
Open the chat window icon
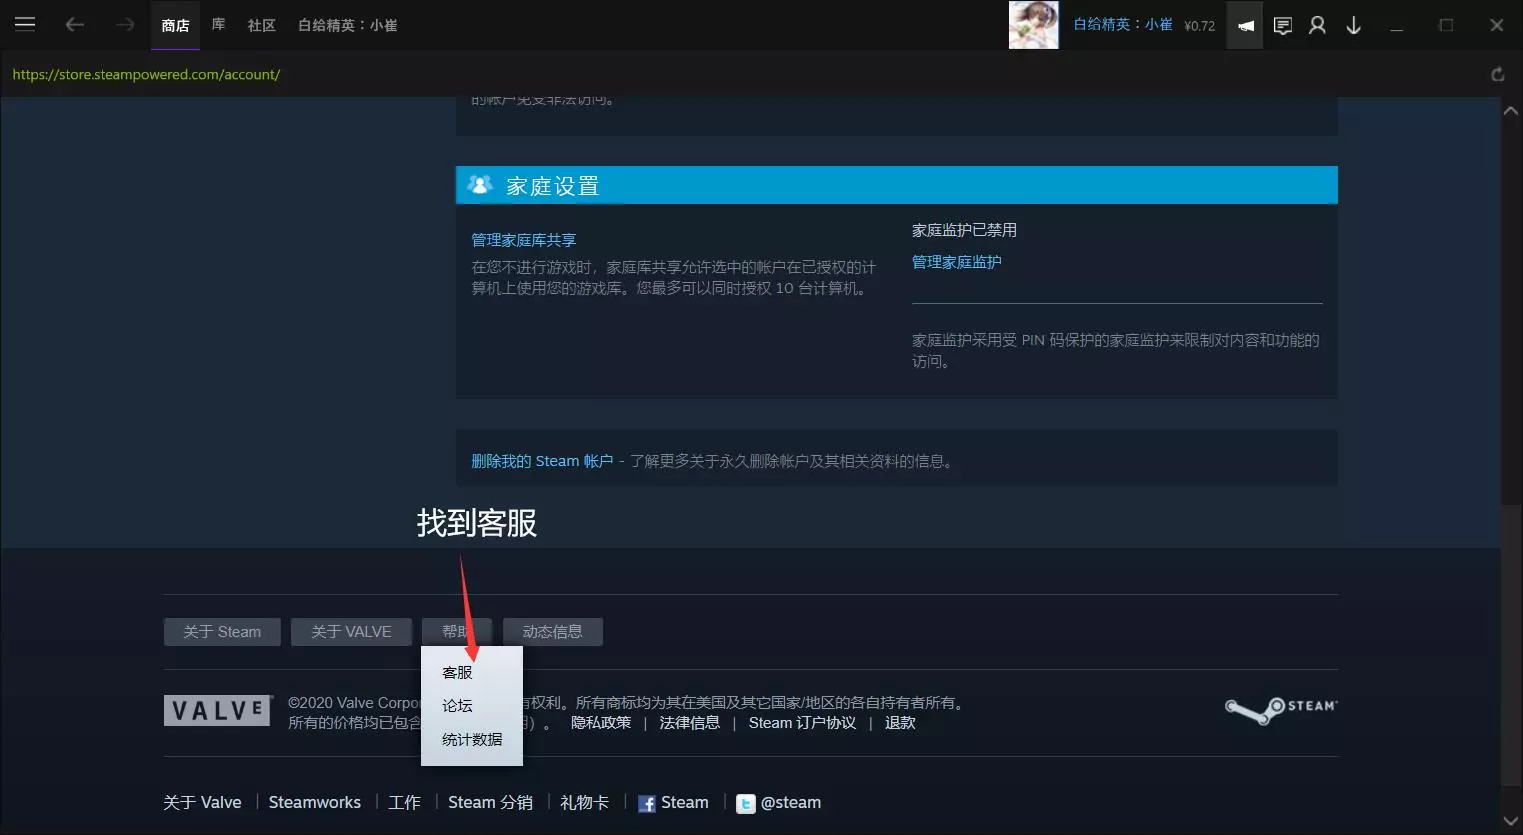[x=1283, y=25]
